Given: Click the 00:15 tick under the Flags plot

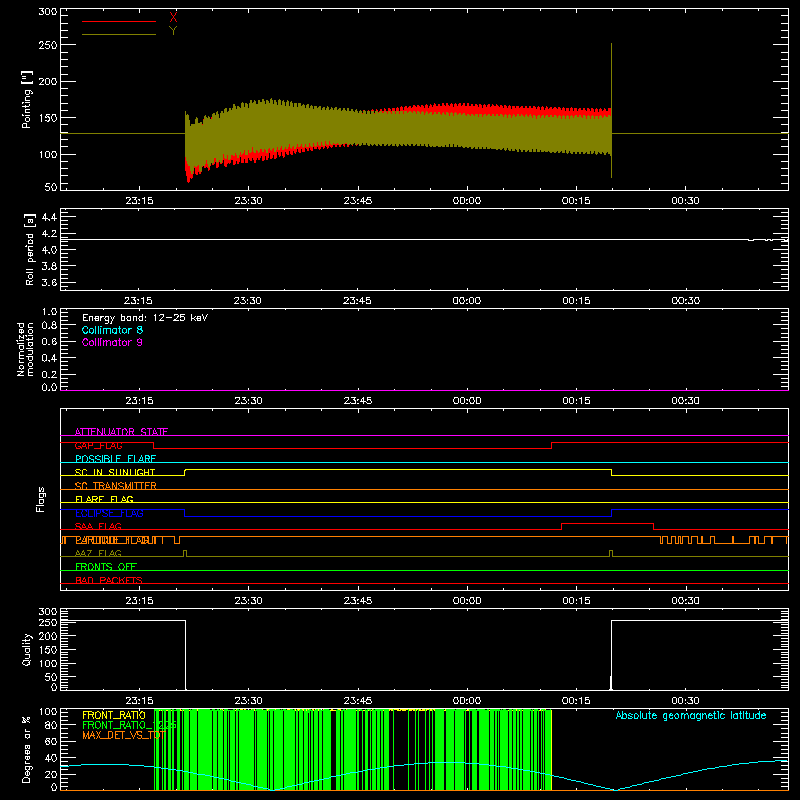Looking at the screenshot, I should click(x=576, y=601).
